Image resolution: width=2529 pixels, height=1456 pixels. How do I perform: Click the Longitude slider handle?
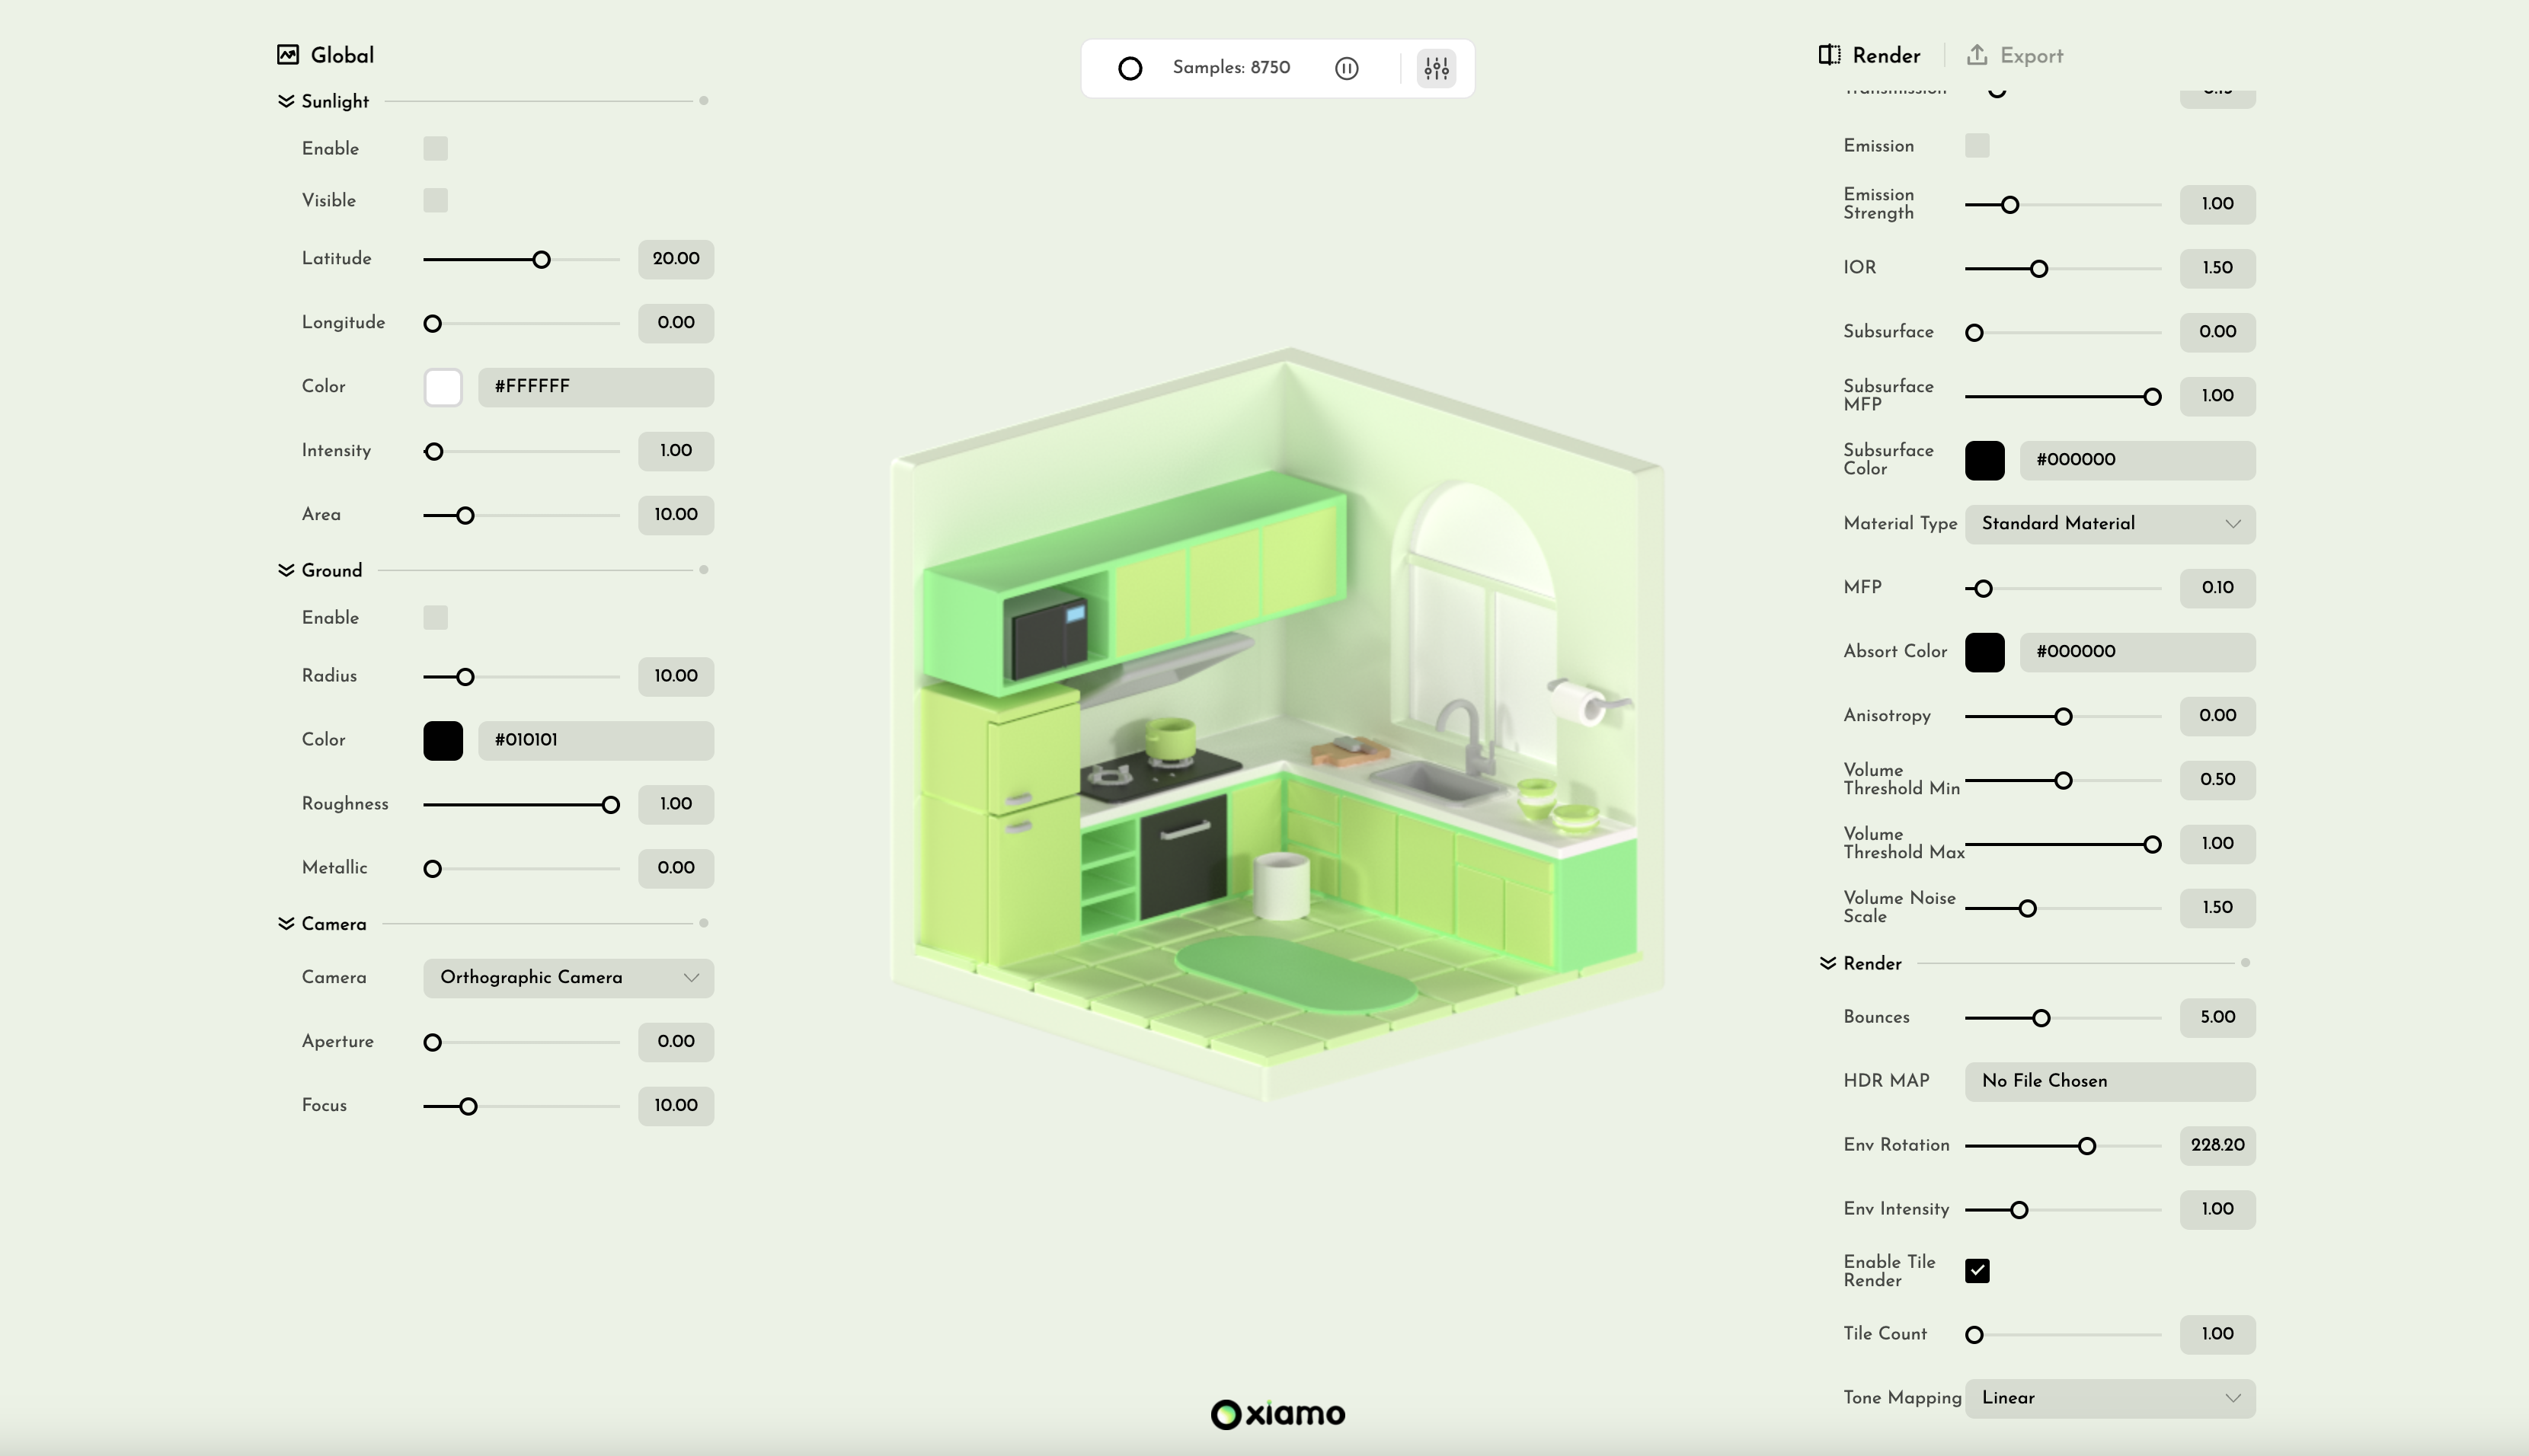point(432,324)
